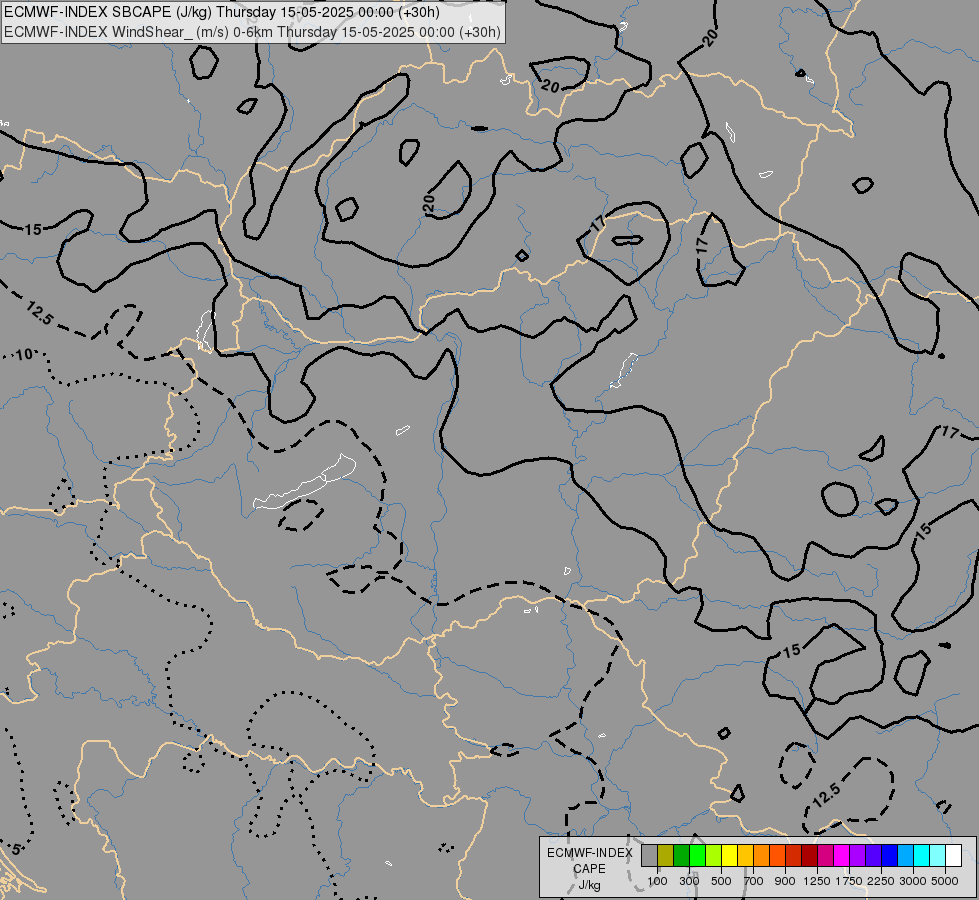979x900 pixels.
Task: Select the olive swatch in the CAPE legend
Action: point(666,855)
